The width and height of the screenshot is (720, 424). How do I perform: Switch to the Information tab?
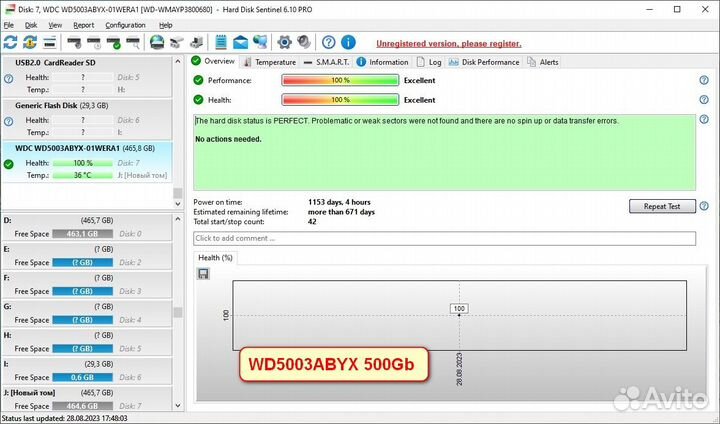[382, 62]
